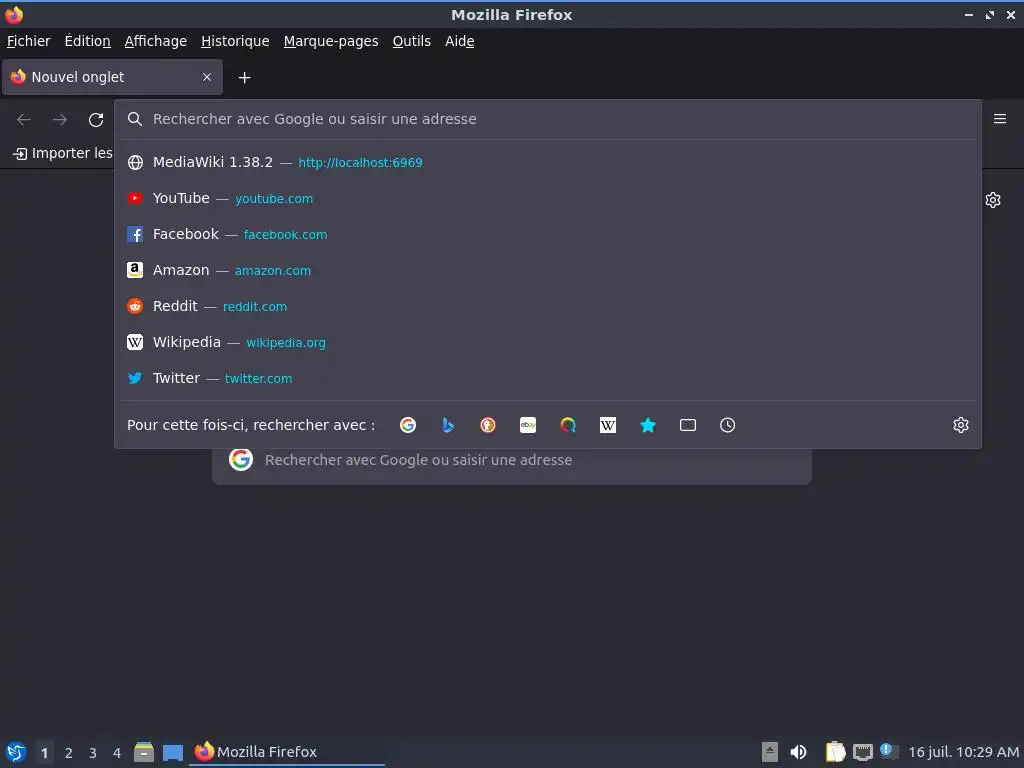Open the Wikipedia wikipedia.org suggestion

pyautogui.click(x=548, y=342)
